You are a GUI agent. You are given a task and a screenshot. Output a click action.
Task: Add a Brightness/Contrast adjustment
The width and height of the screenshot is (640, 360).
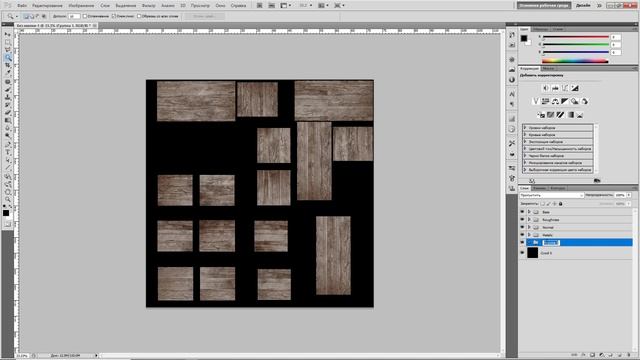(x=546, y=88)
